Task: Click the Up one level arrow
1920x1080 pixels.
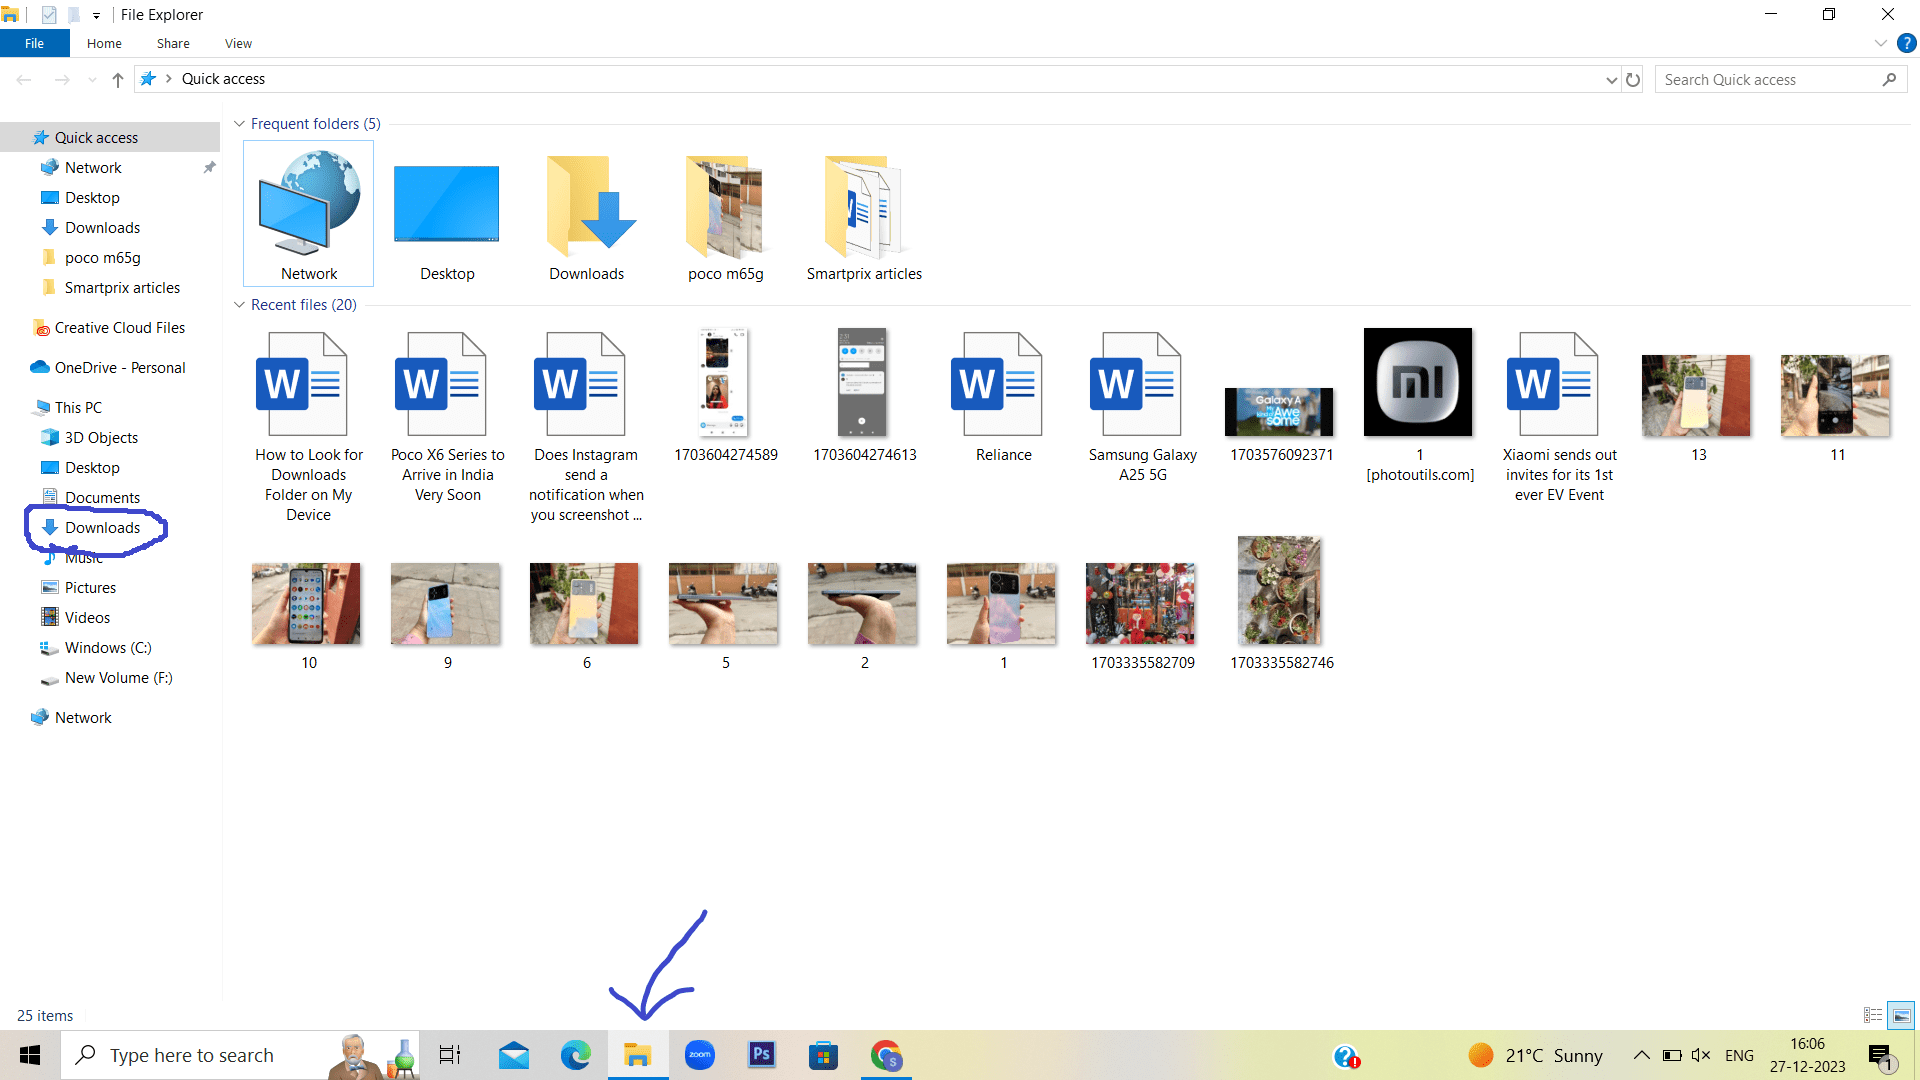Action: coord(118,80)
